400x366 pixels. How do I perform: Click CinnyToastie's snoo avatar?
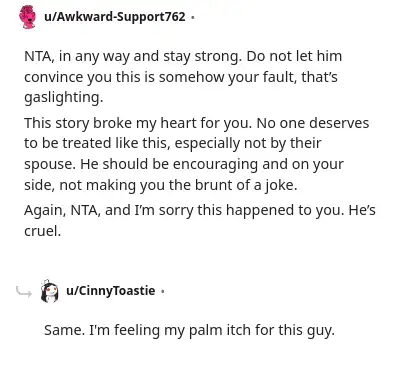(x=50, y=291)
